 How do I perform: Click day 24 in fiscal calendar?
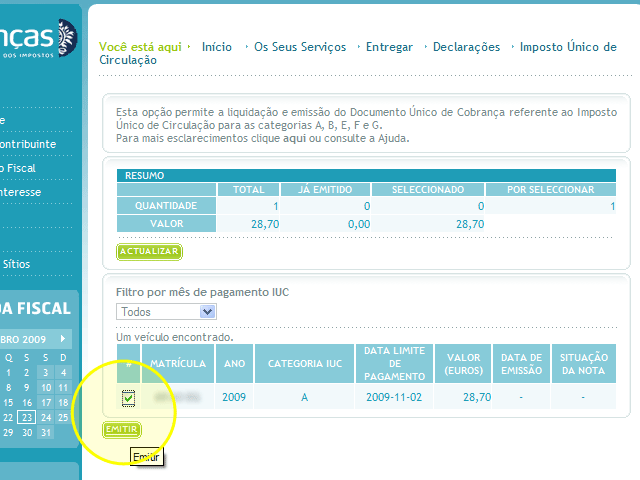point(46,418)
